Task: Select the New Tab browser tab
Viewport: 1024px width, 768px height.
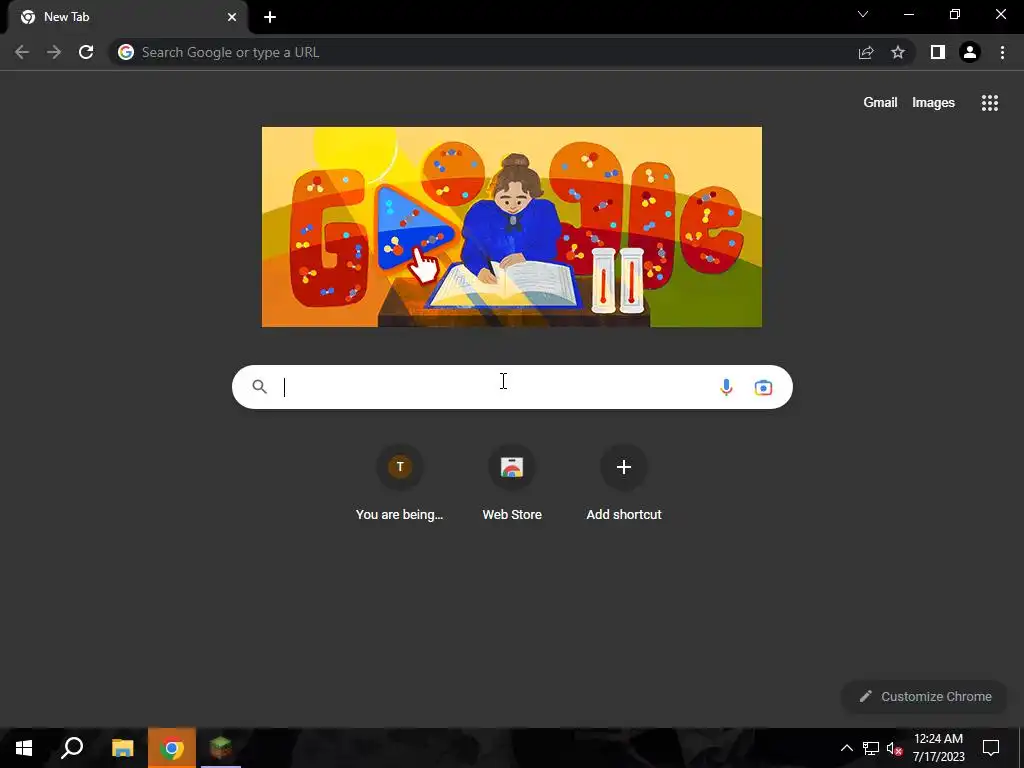Action: click(128, 17)
